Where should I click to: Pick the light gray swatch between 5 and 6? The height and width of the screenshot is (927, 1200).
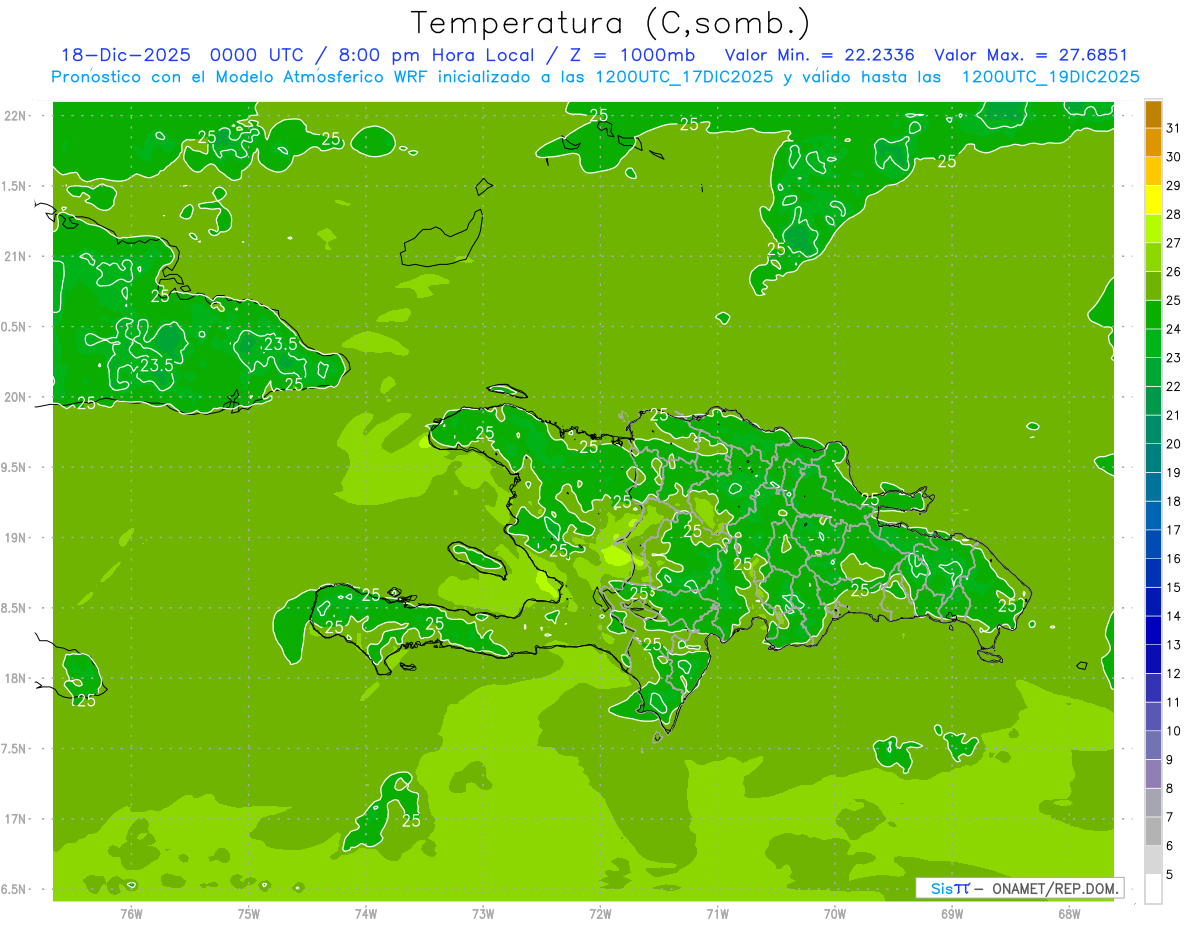[1153, 860]
